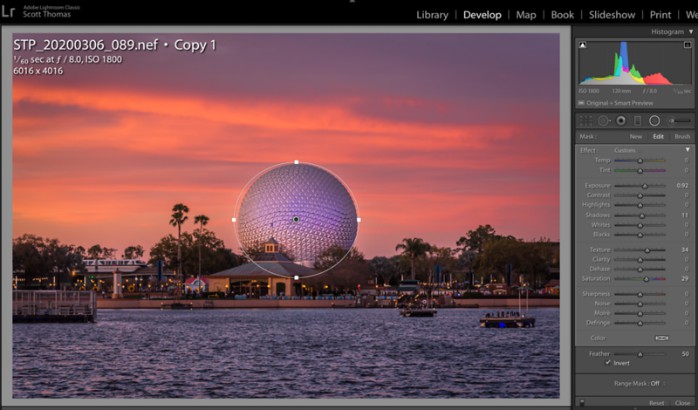Click the Scott Thomas identity plate text
The image size is (698, 410).
[47, 15]
